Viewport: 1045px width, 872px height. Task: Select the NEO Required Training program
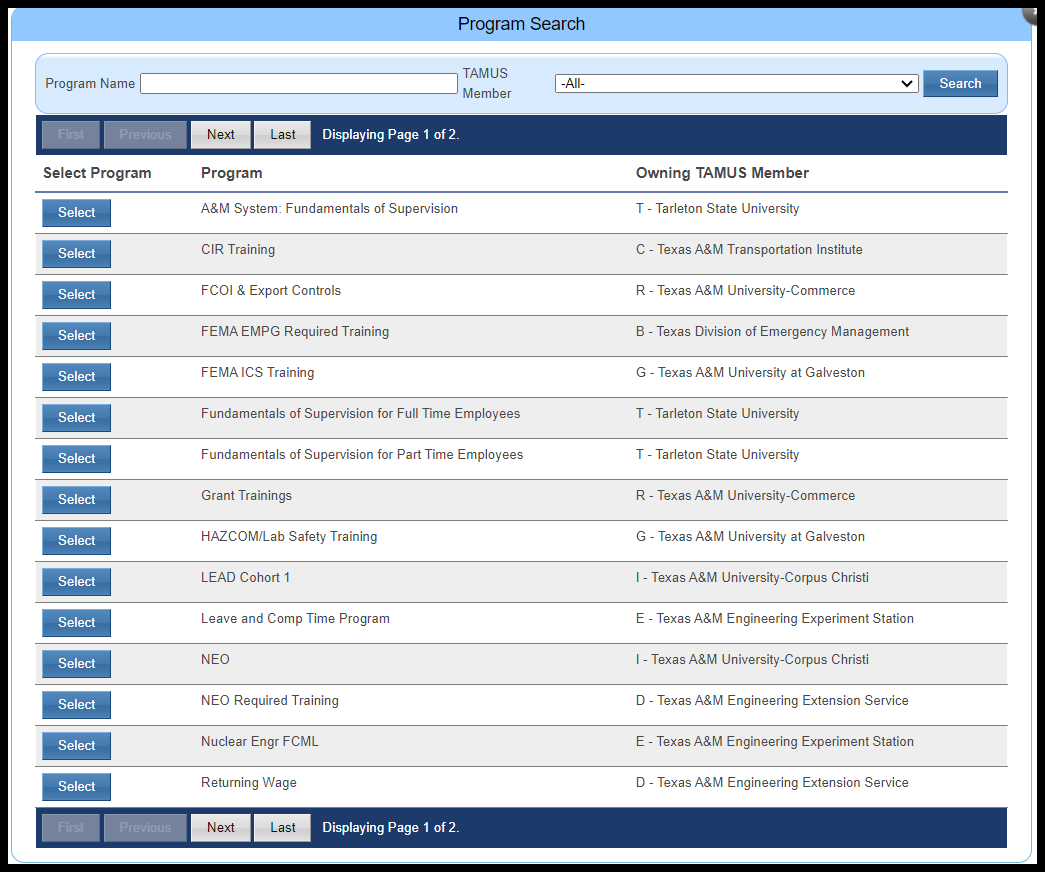pyautogui.click(x=76, y=705)
